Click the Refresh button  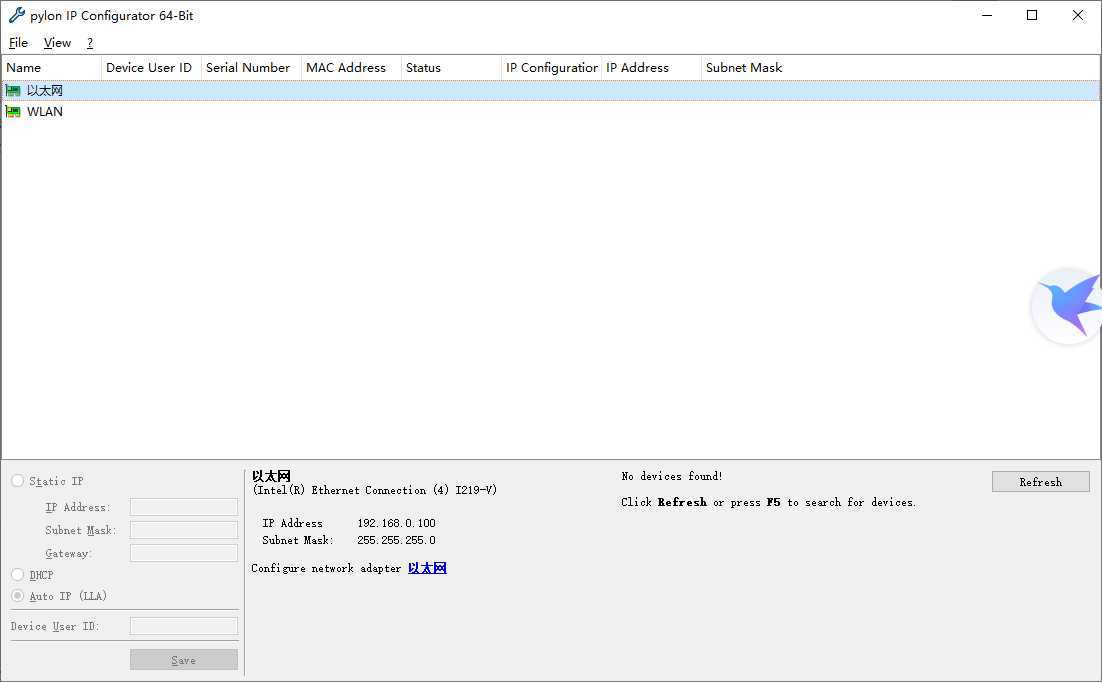click(x=1041, y=482)
